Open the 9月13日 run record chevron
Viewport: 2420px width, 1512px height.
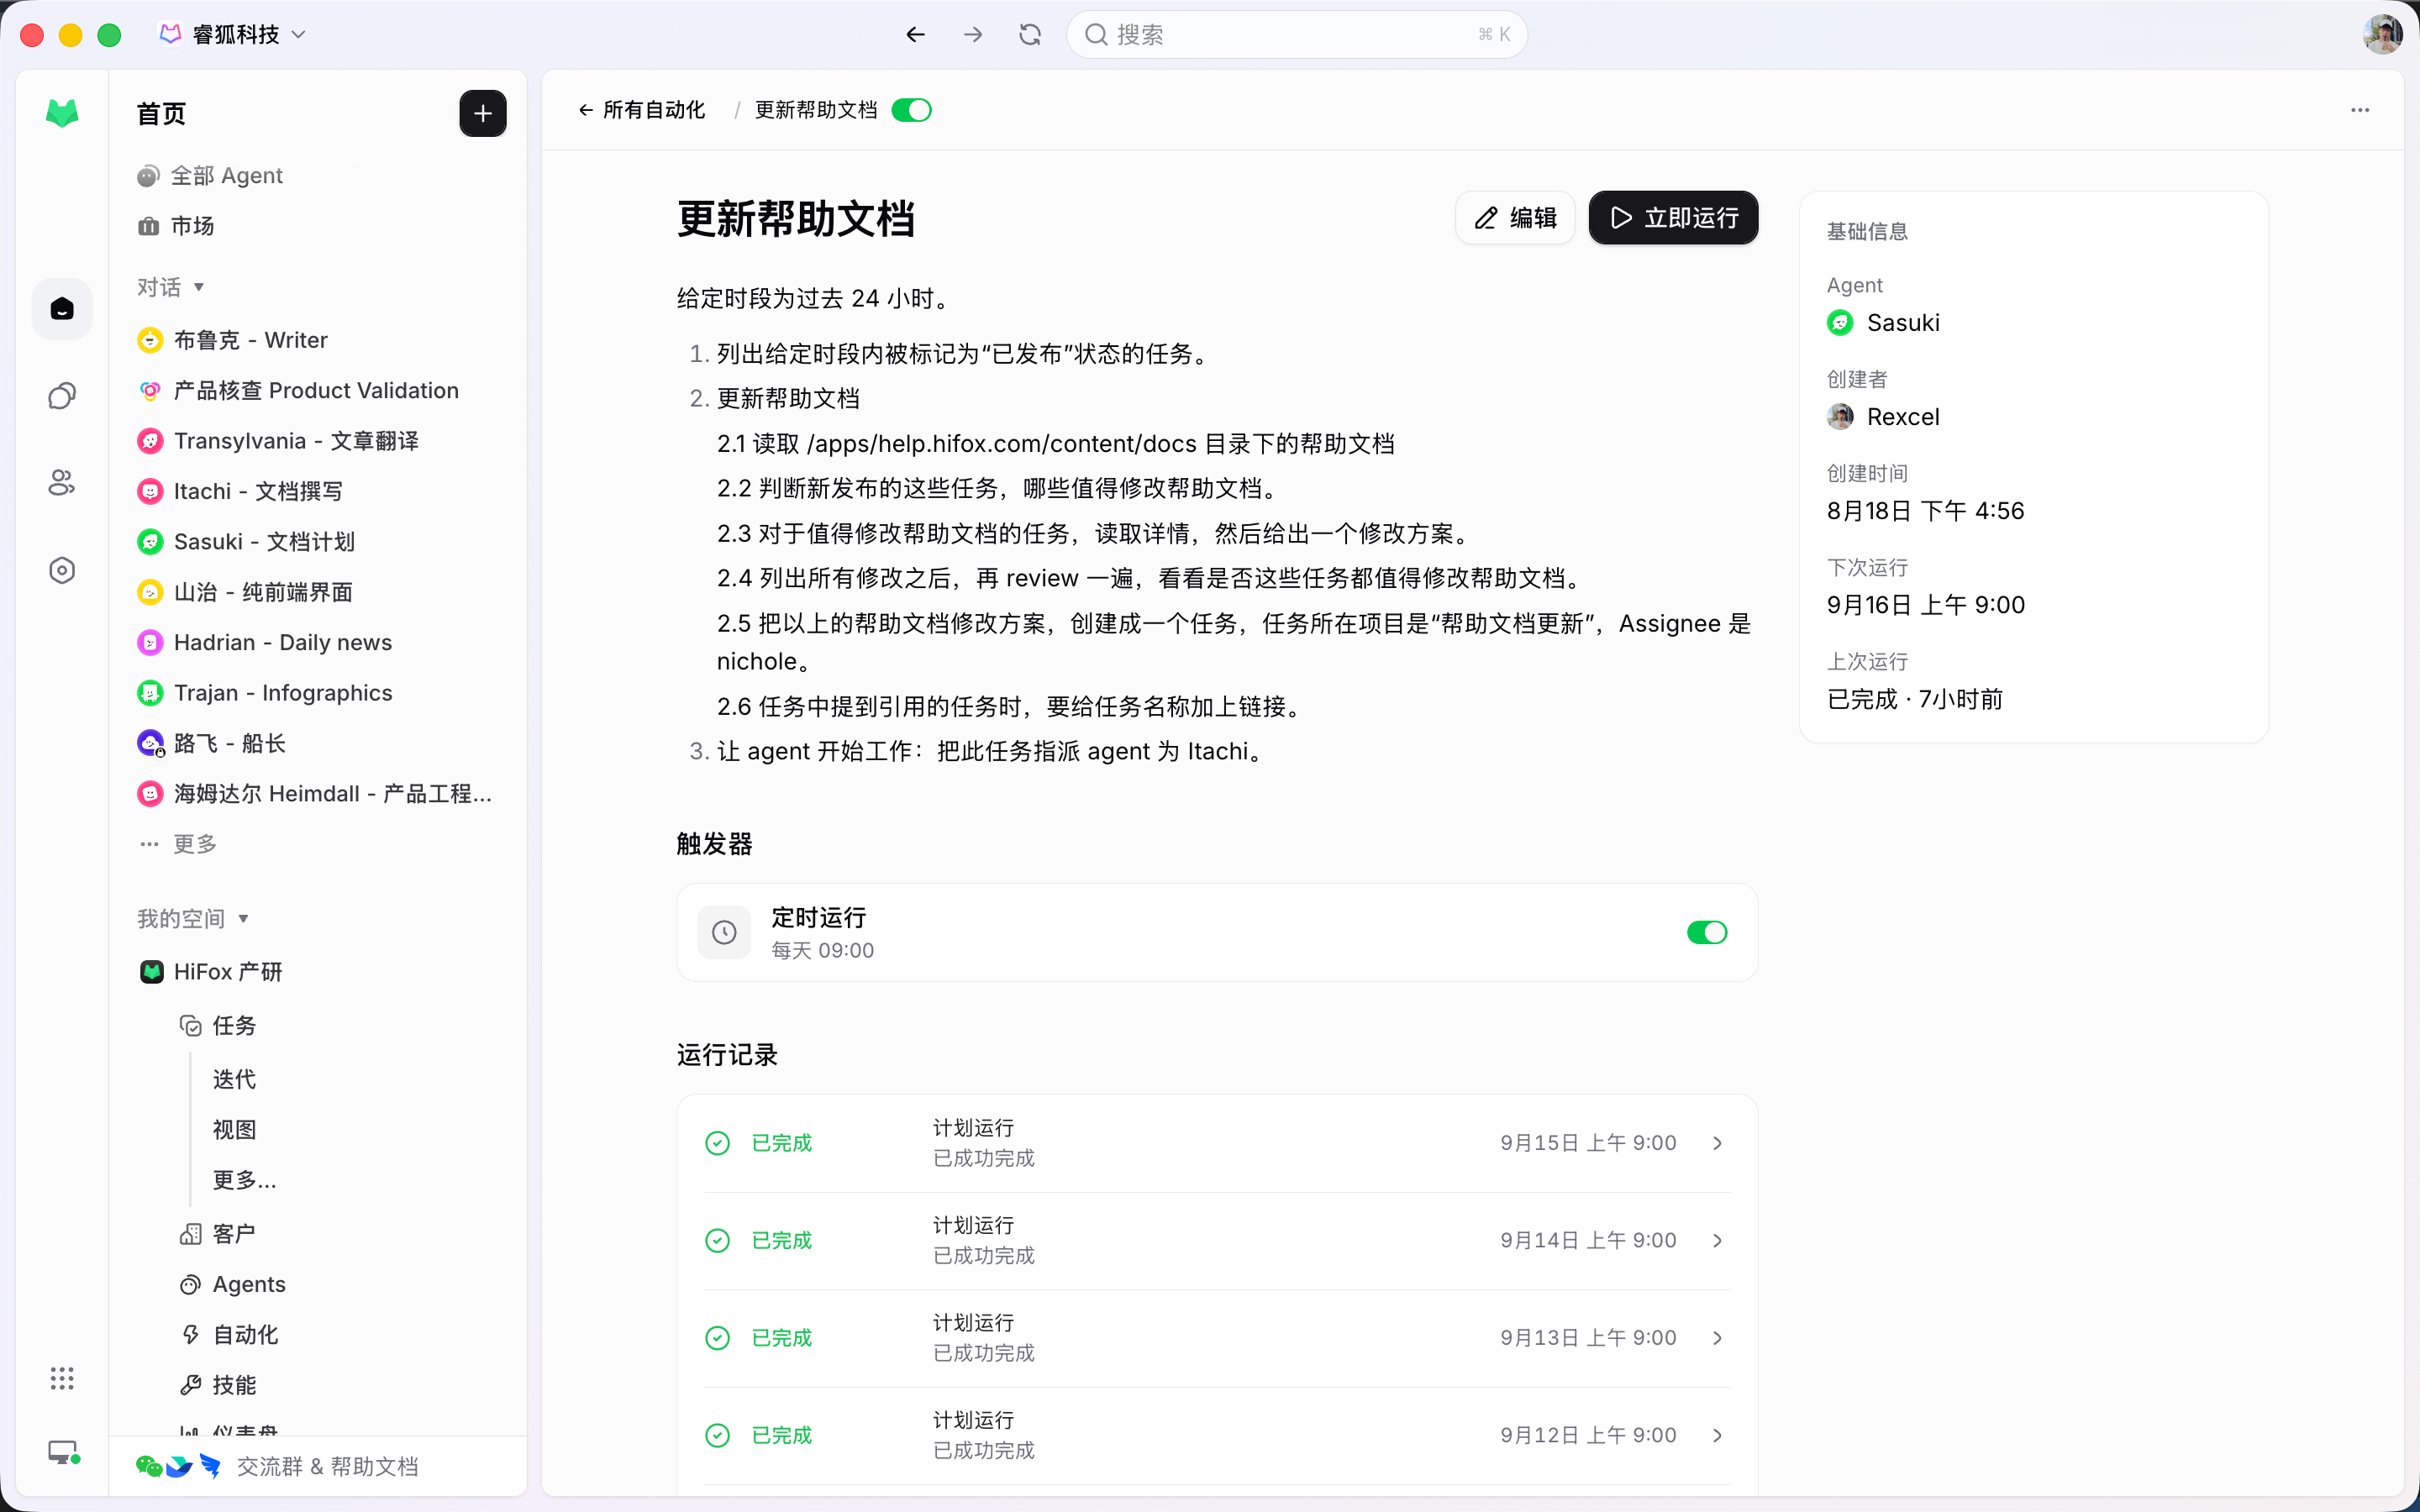pyautogui.click(x=1717, y=1338)
